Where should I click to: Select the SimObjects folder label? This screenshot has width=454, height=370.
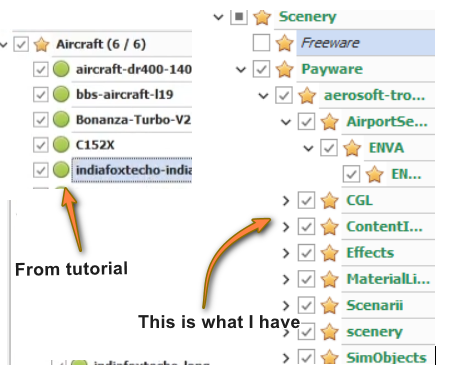point(387,358)
